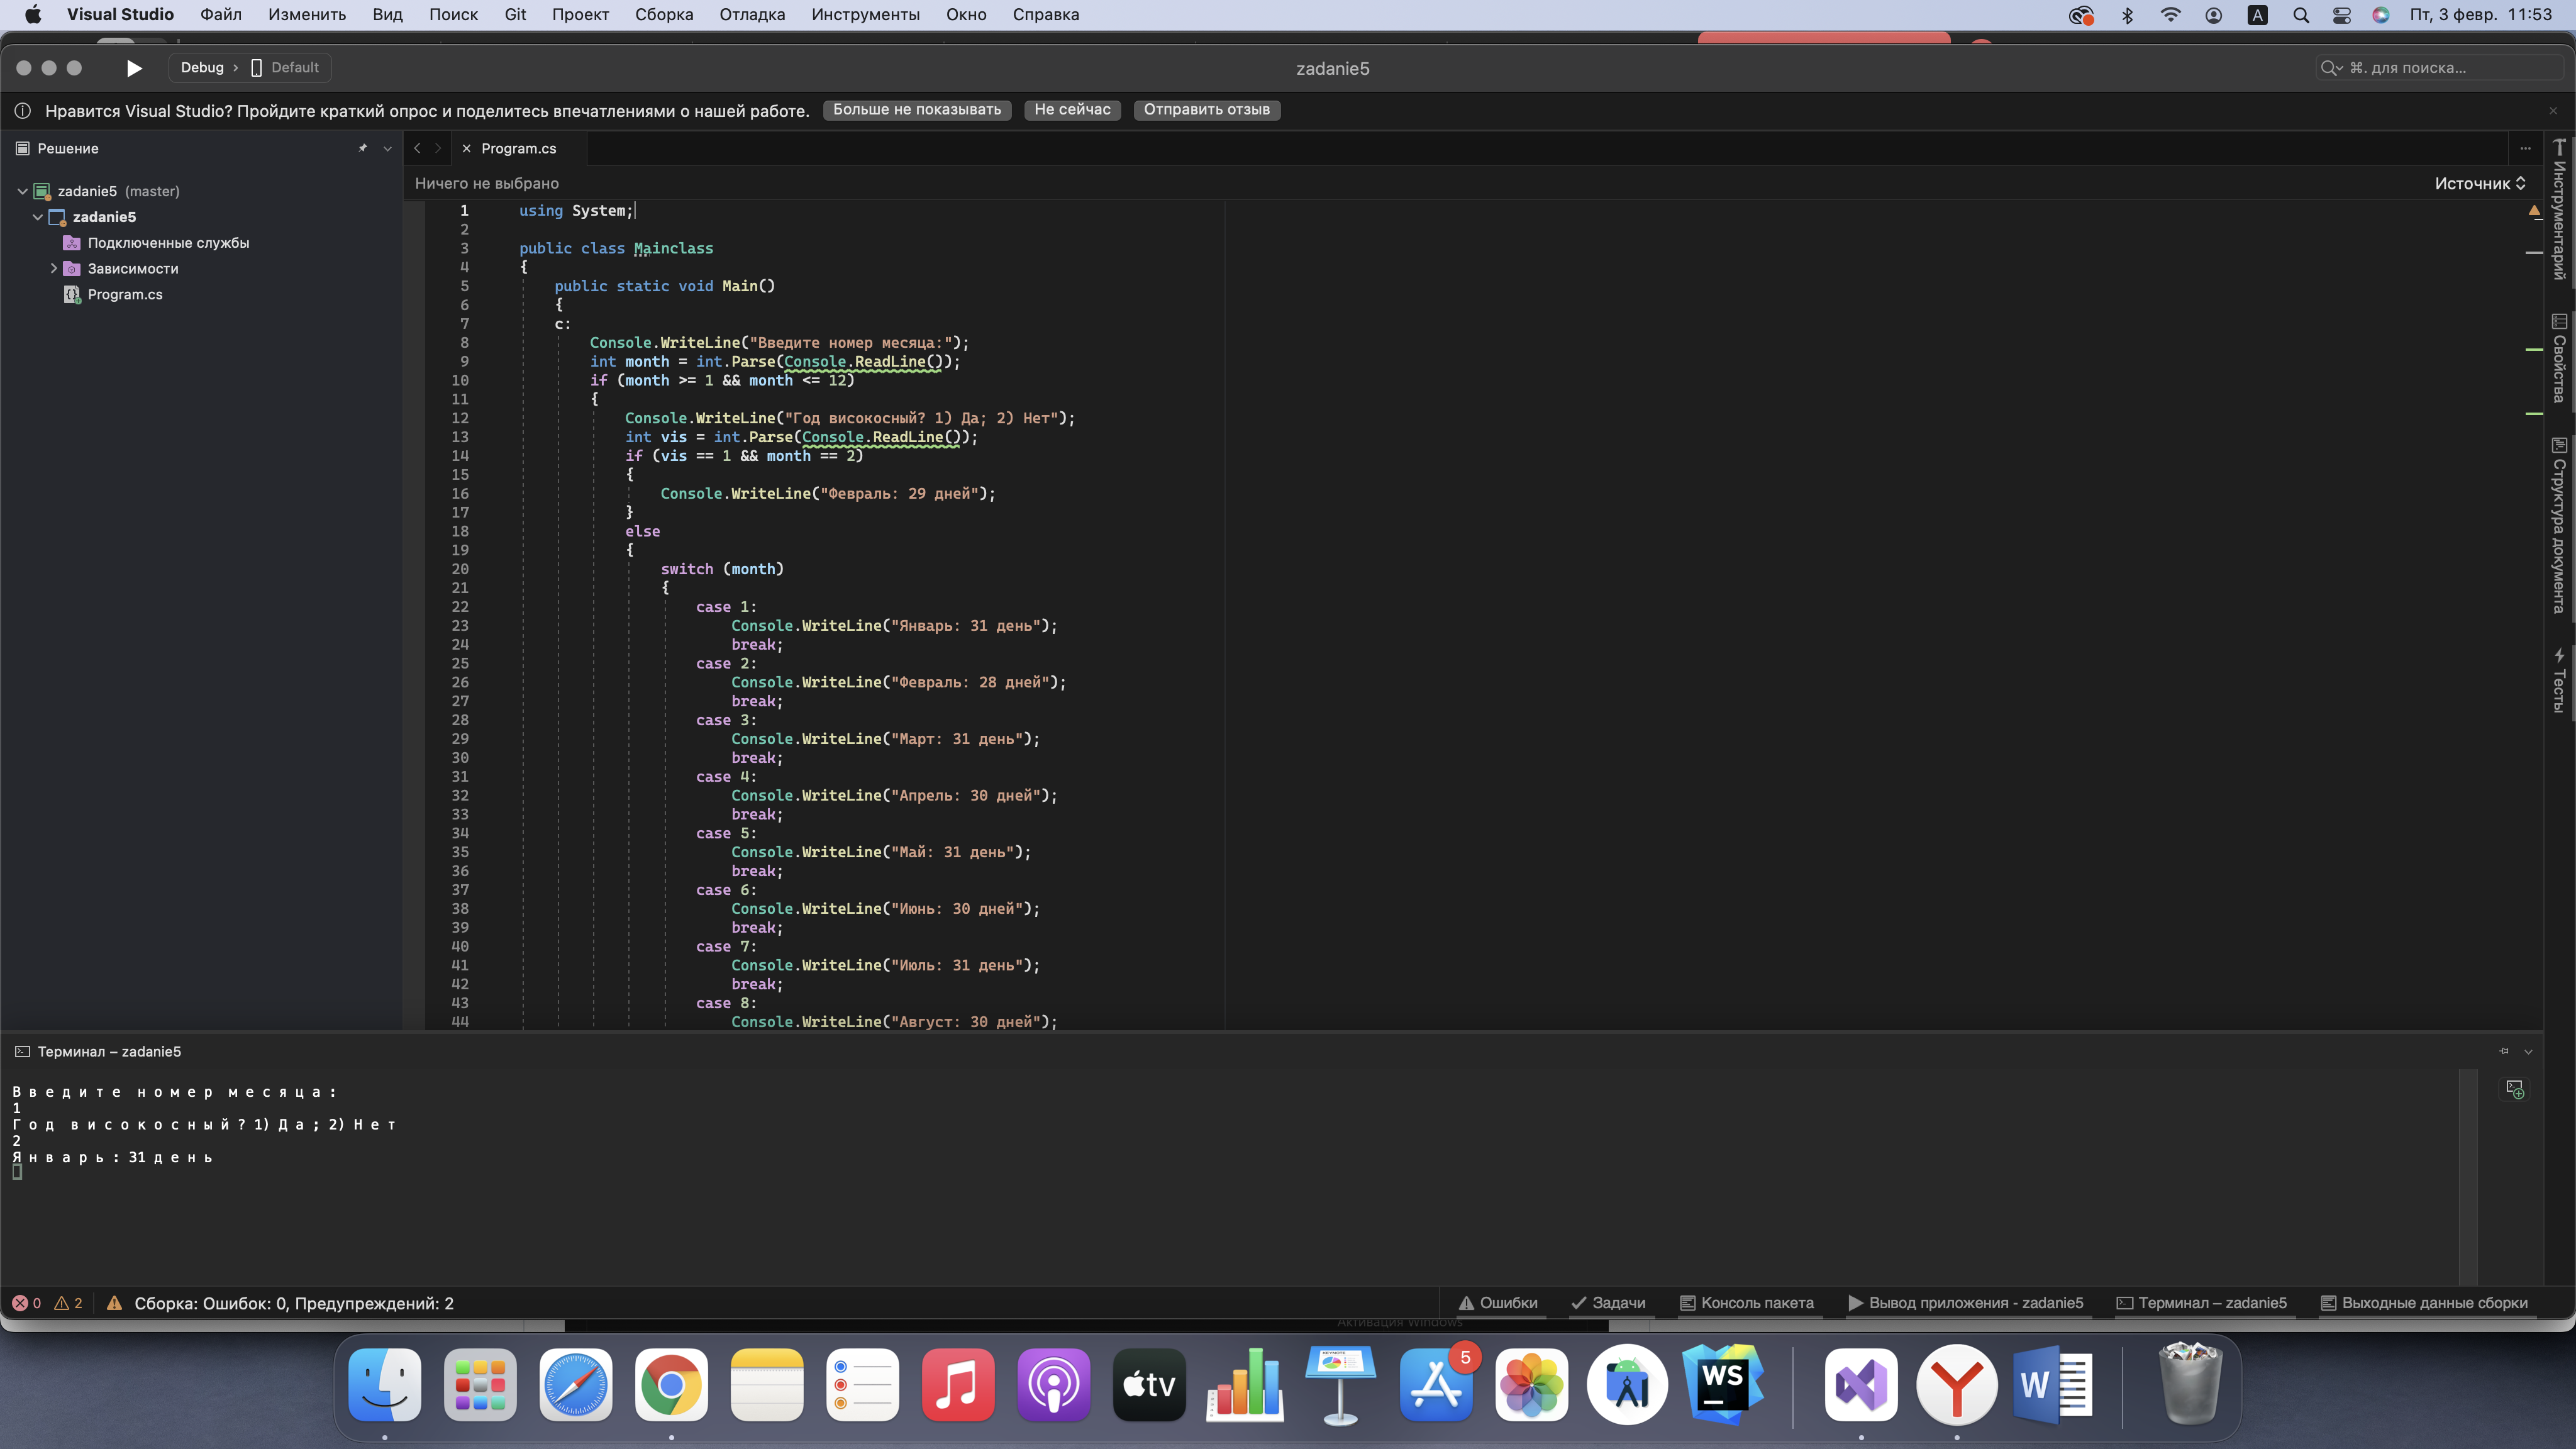Open Вывод приложения - zadanie5 pad
This screenshot has height=1449, width=2576.
point(1965,1303)
